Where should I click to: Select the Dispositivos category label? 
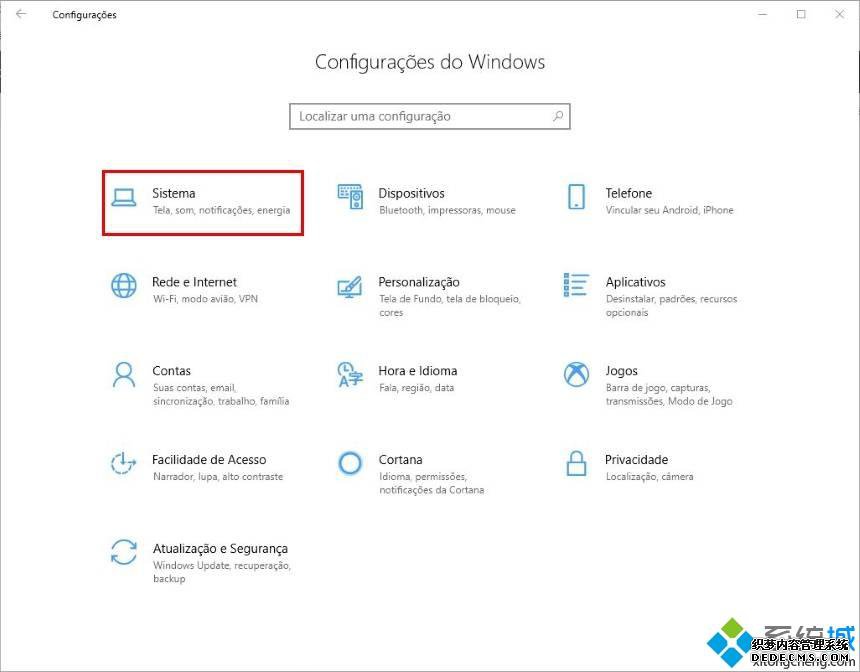[x=411, y=193]
